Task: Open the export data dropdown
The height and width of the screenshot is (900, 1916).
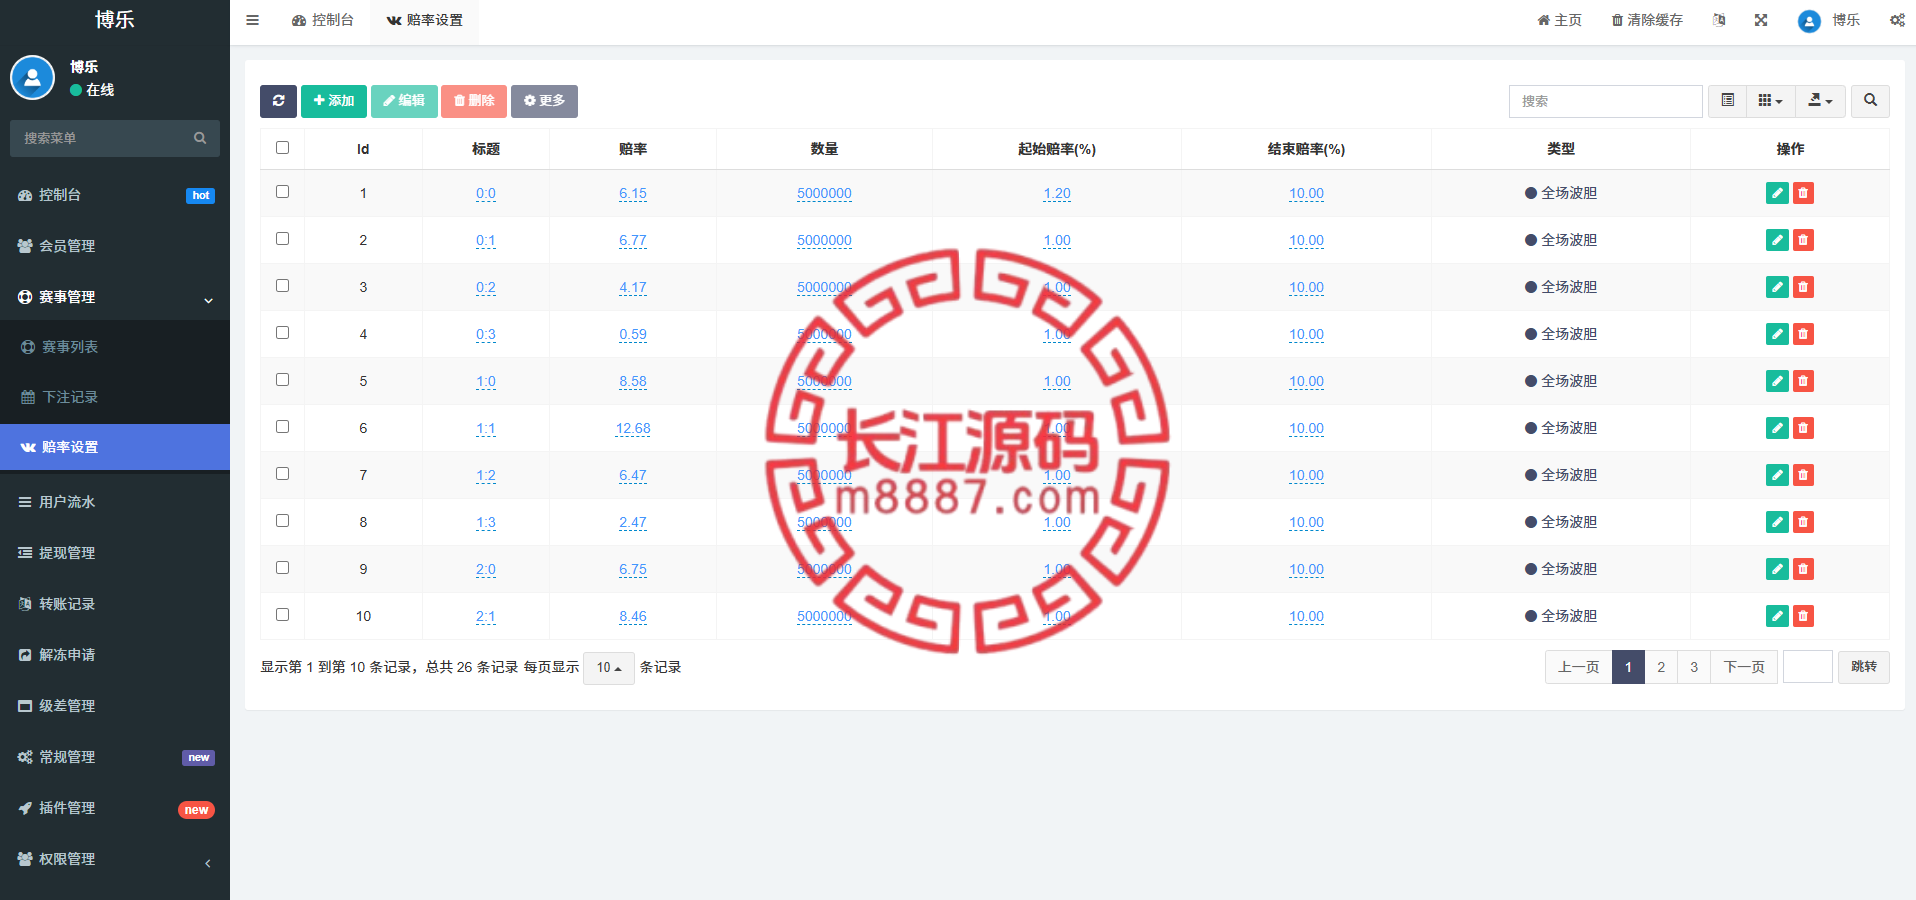Action: pos(1820,101)
